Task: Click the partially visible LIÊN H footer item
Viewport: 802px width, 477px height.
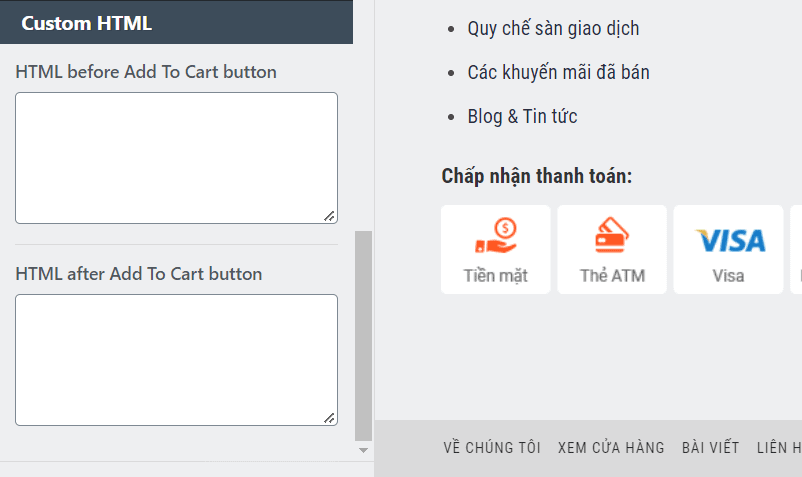Action: pyautogui.click(x=780, y=448)
